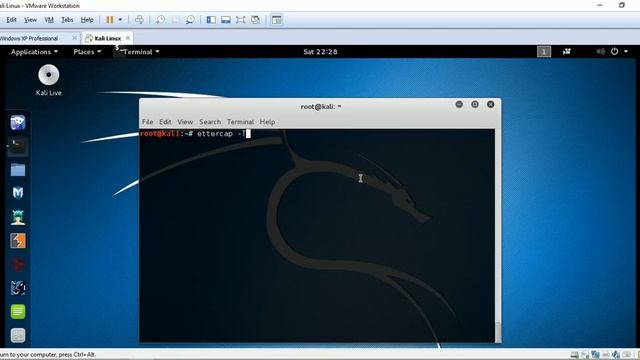Screen dimensions: 640x360
Task: Click the volume speaker icon
Action: pyautogui.click(x=600, y=51)
